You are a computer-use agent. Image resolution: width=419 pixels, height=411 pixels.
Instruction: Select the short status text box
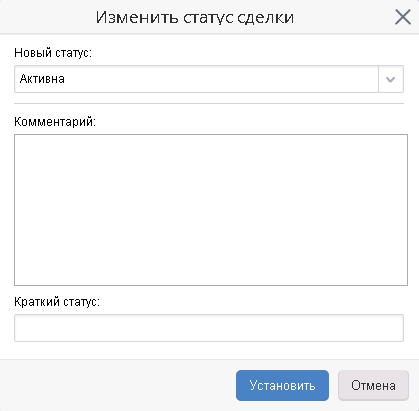[209, 328]
